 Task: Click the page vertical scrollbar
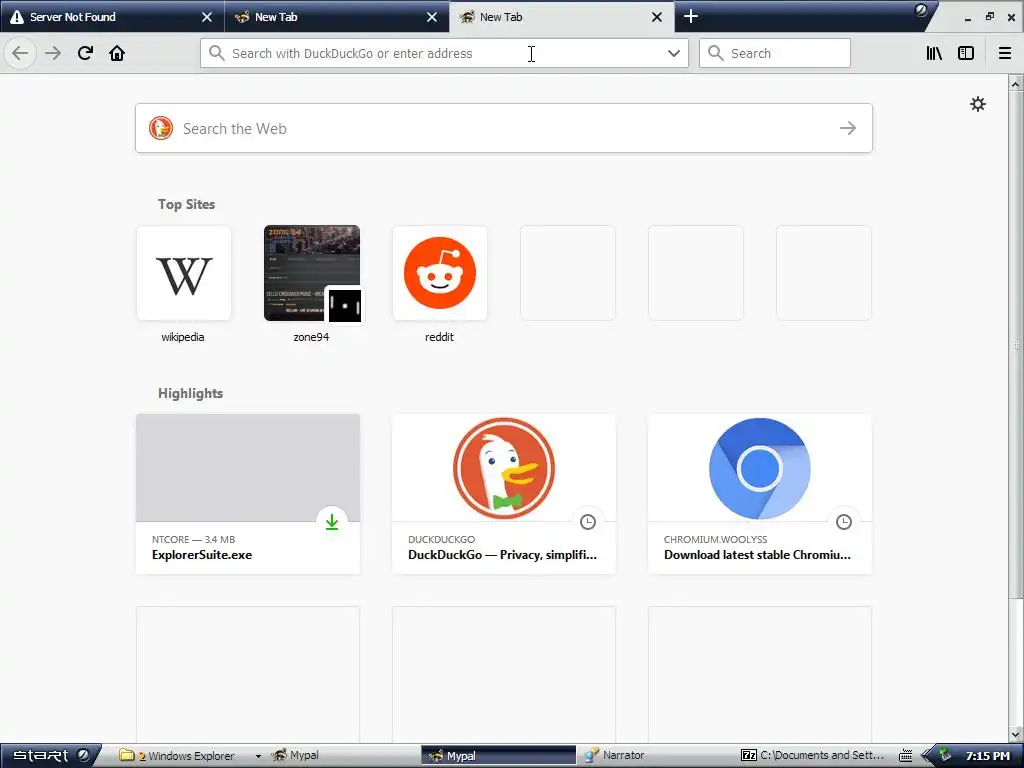pyautogui.click(x=1016, y=343)
